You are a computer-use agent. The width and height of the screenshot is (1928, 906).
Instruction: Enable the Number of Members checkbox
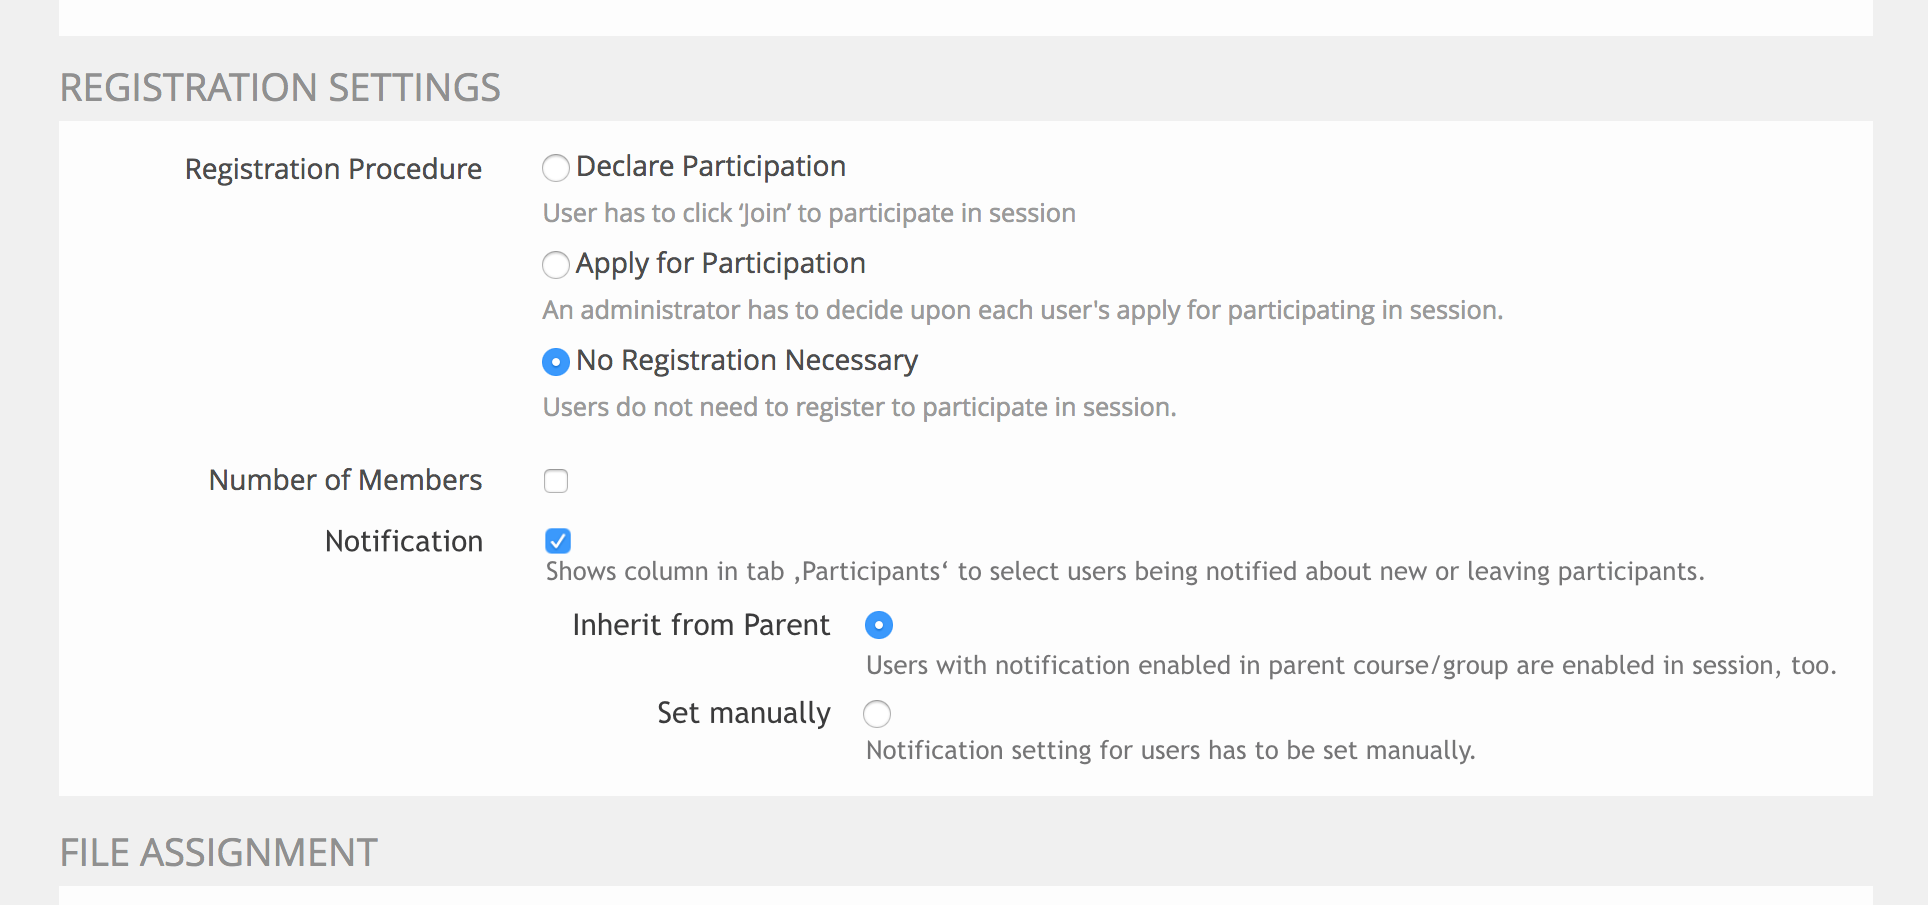[556, 481]
